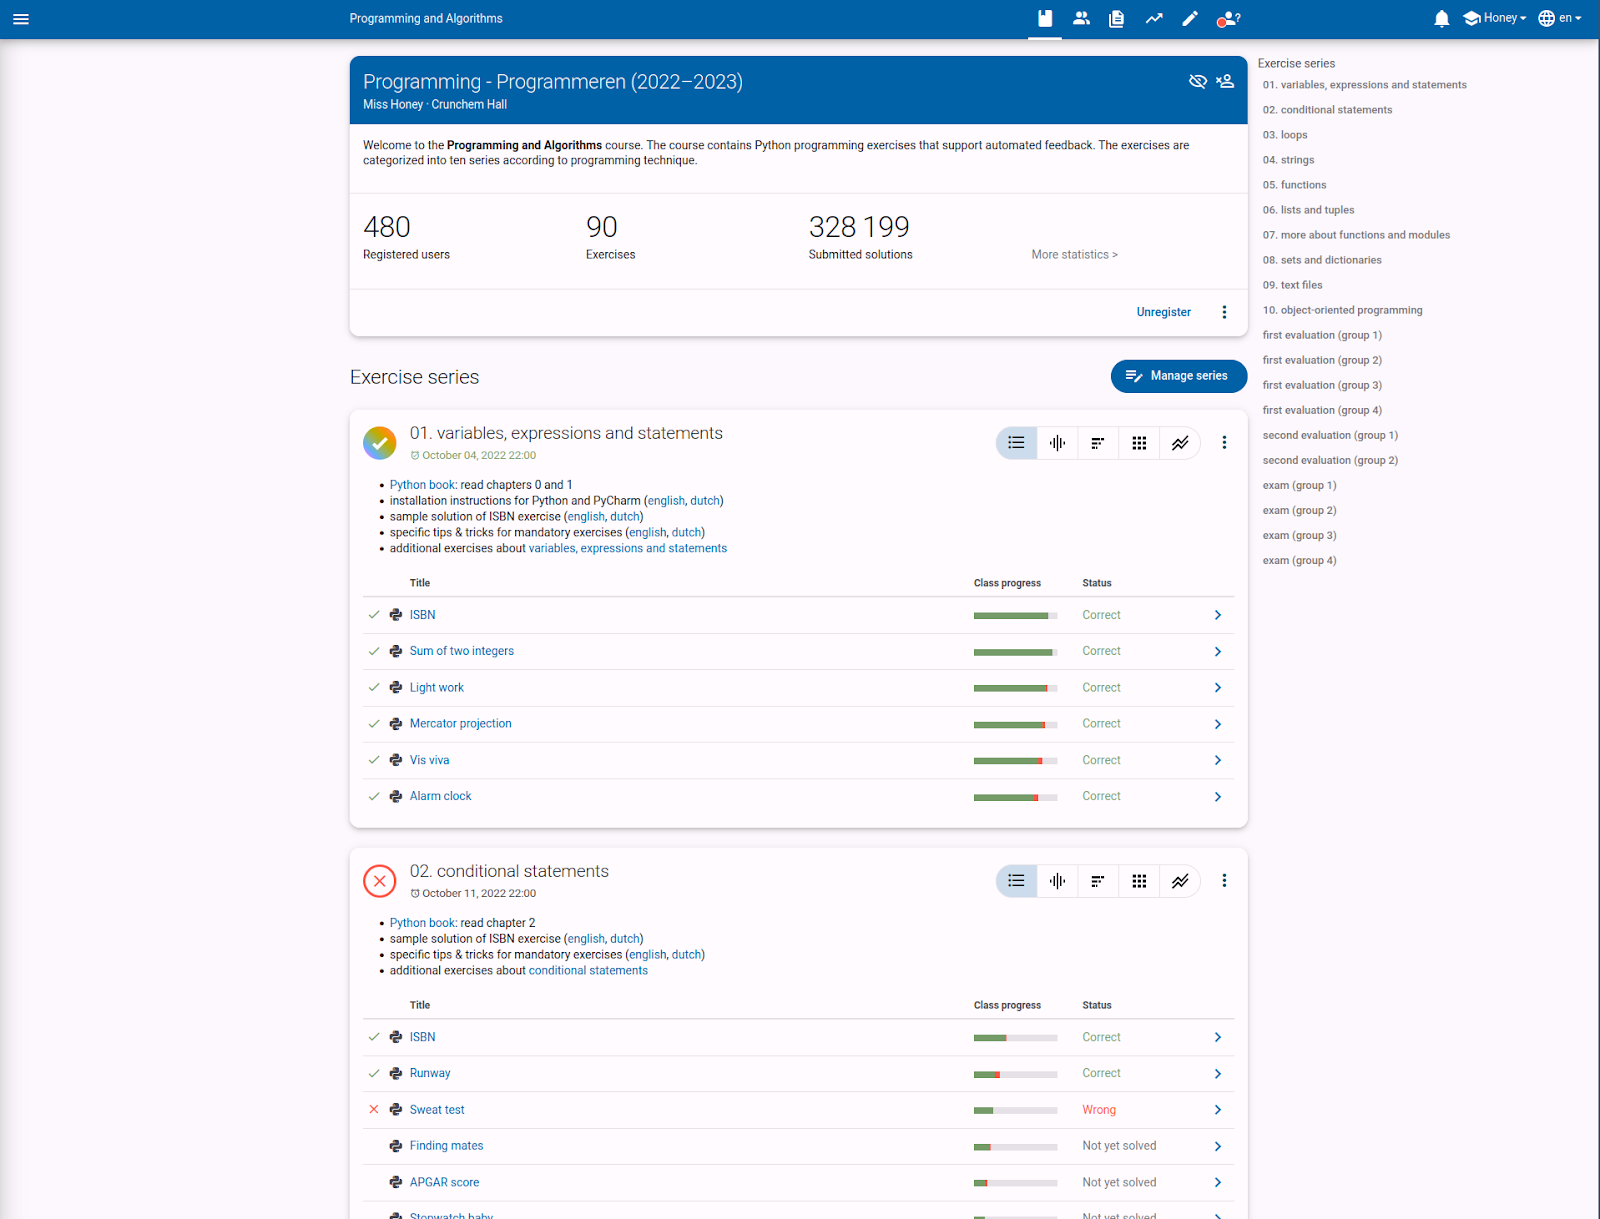Open the notifications bell
Screen dimensions: 1600x1219
coord(1441,19)
